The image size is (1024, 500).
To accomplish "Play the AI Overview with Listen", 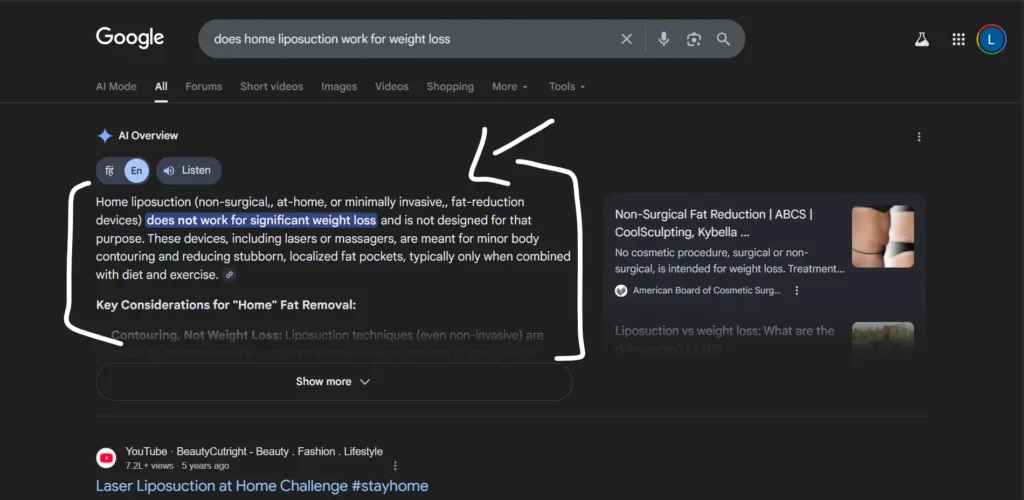I will coord(188,171).
